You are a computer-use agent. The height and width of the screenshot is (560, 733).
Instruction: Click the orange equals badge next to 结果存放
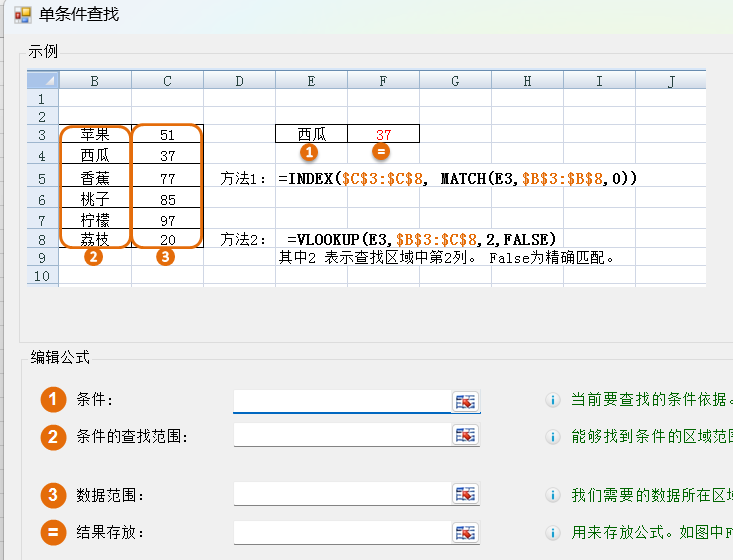pos(53,532)
